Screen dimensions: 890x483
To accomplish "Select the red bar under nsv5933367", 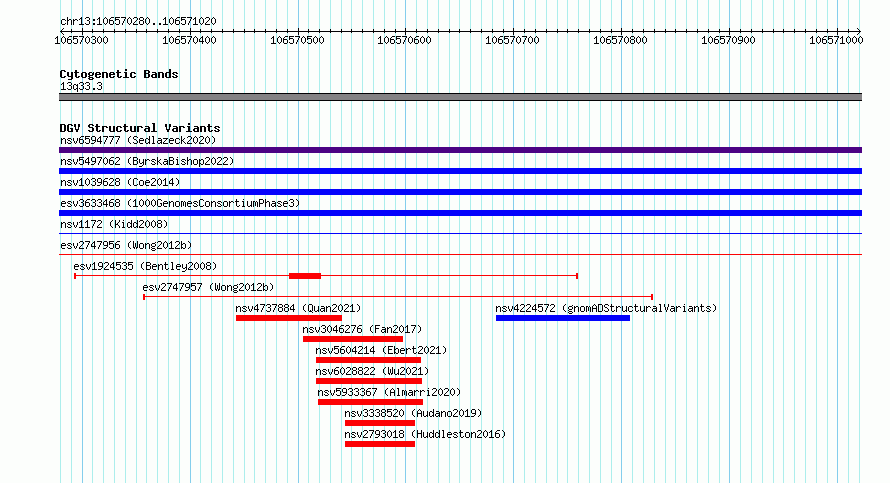I will 371,402.
